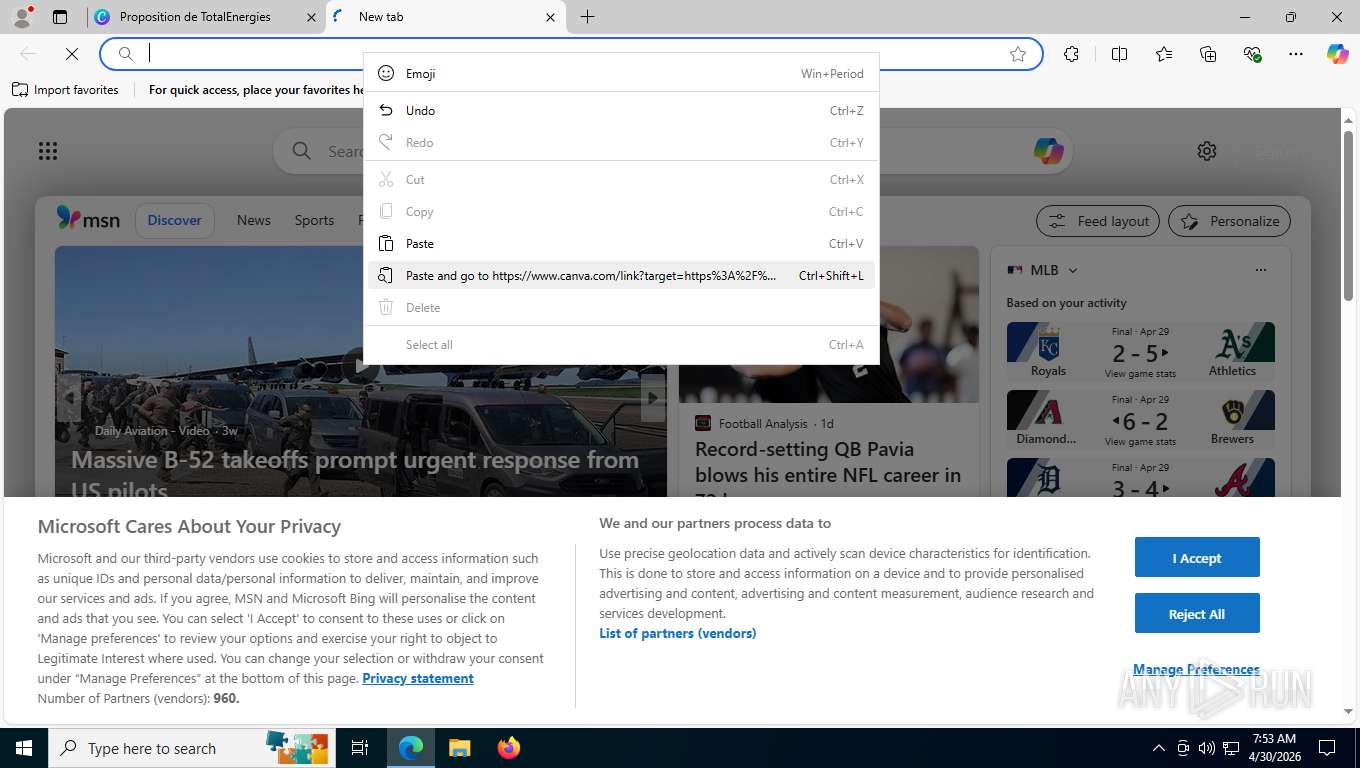This screenshot has height=768, width=1360.
Task: Open Massive B-52 takeoffs article headline
Action: pos(355,475)
